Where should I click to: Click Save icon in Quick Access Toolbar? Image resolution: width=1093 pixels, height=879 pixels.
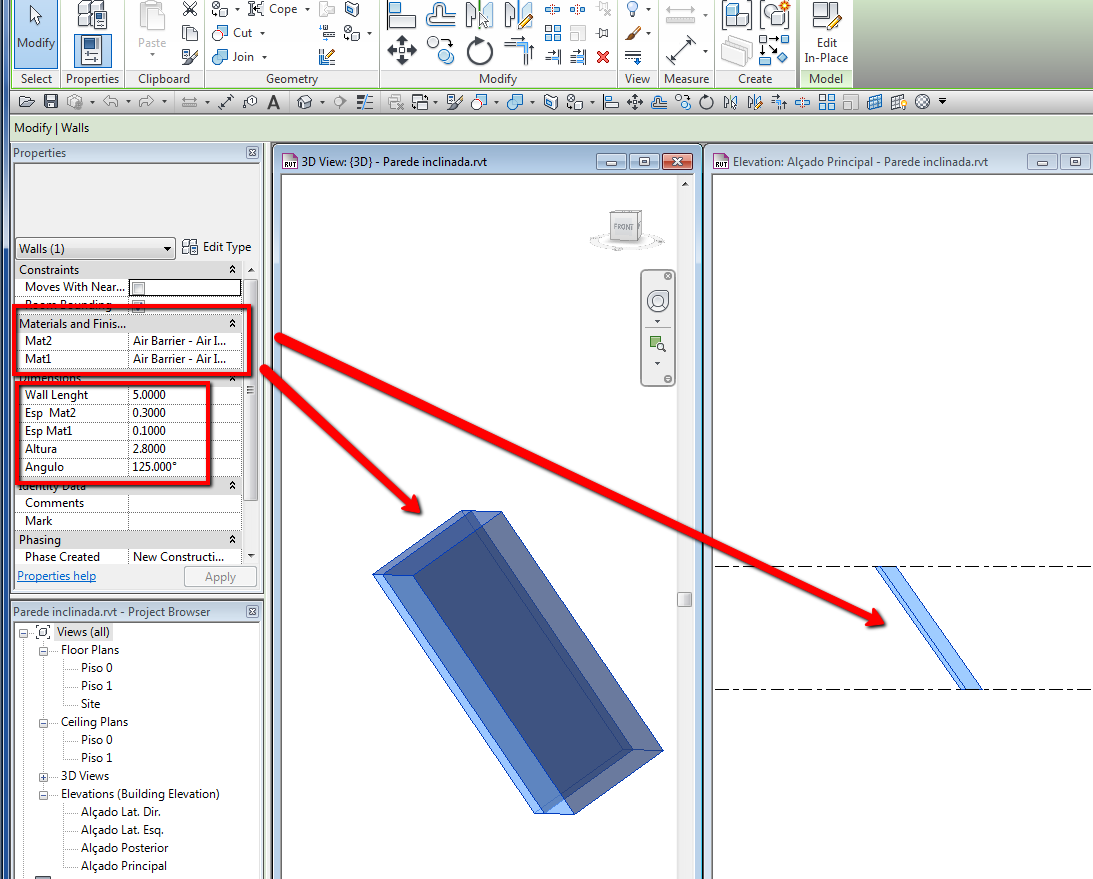click(50, 102)
